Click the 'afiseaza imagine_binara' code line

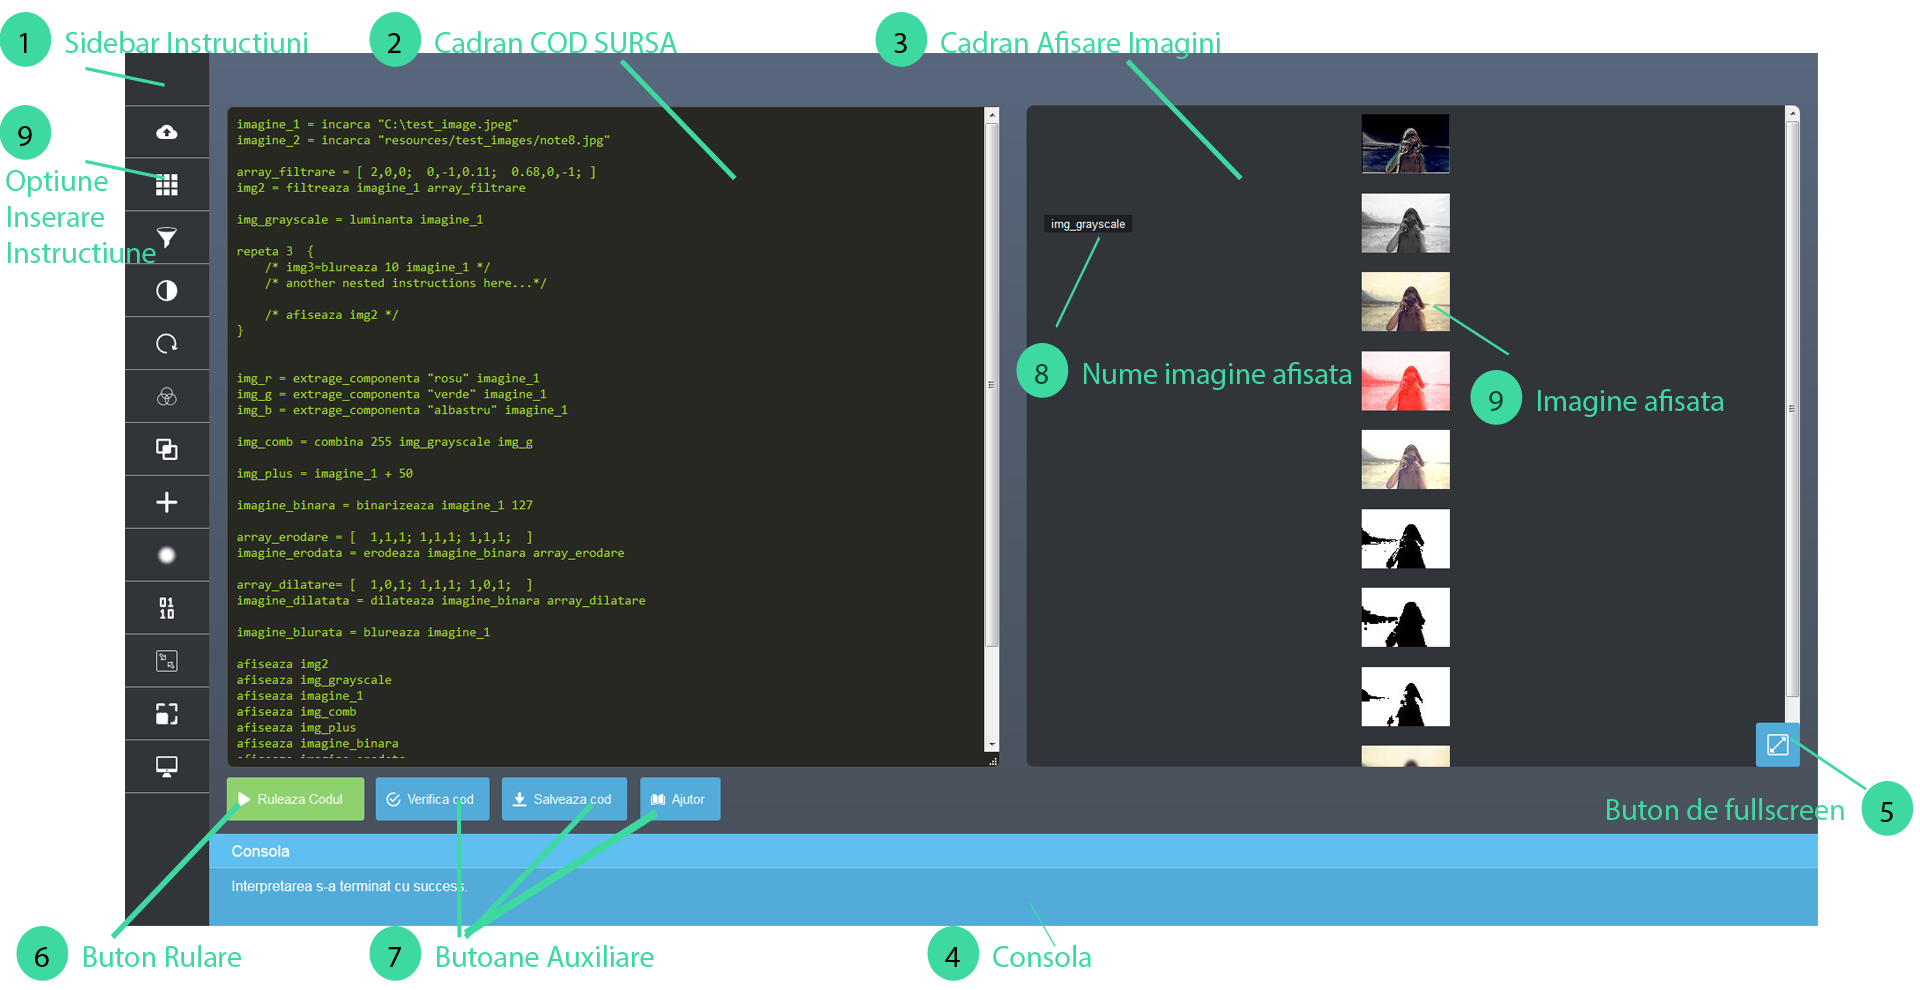[x=317, y=744]
